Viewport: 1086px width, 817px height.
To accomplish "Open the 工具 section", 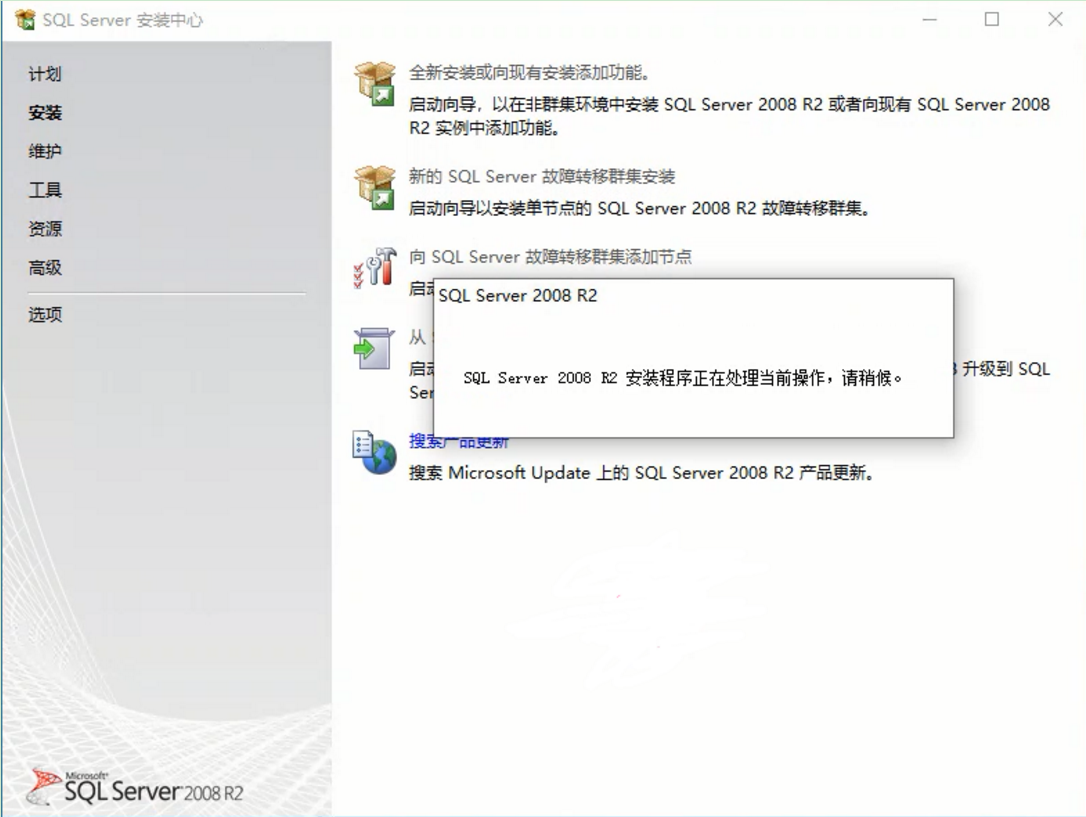I will pos(44,190).
